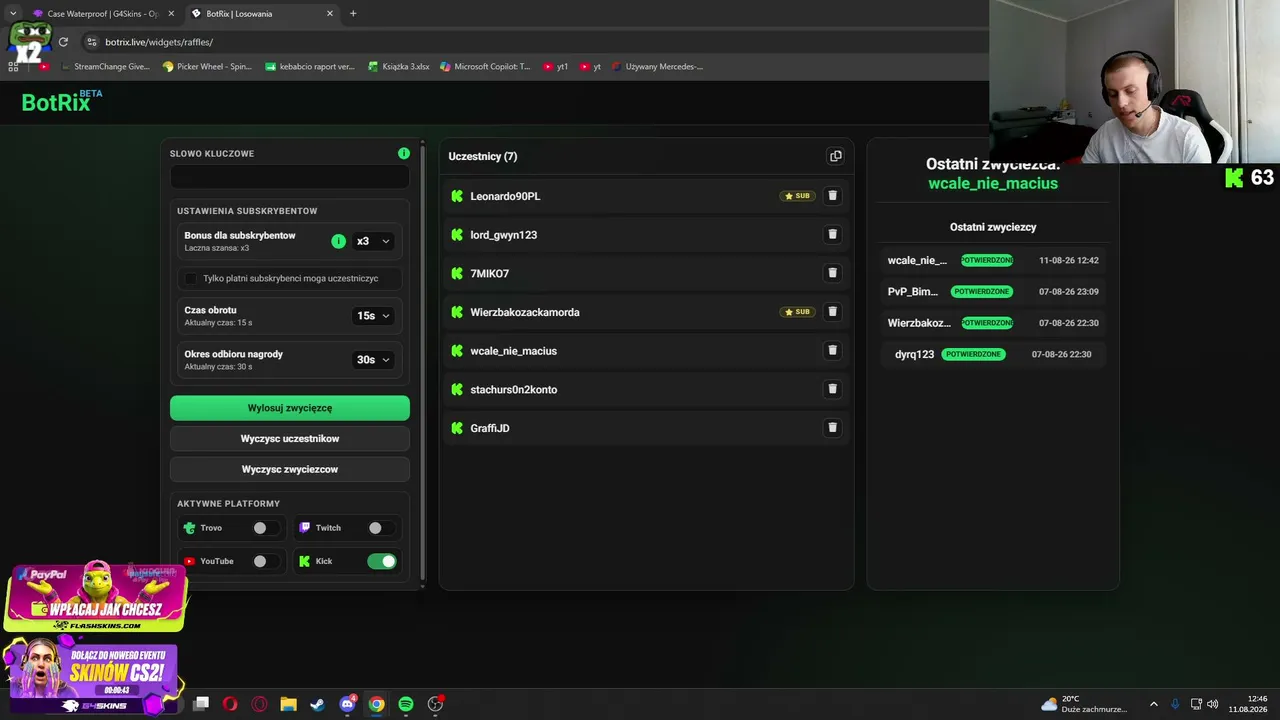The width and height of the screenshot is (1280, 720).
Task: Open the yt1 bookmark
Action: (x=556, y=67)
